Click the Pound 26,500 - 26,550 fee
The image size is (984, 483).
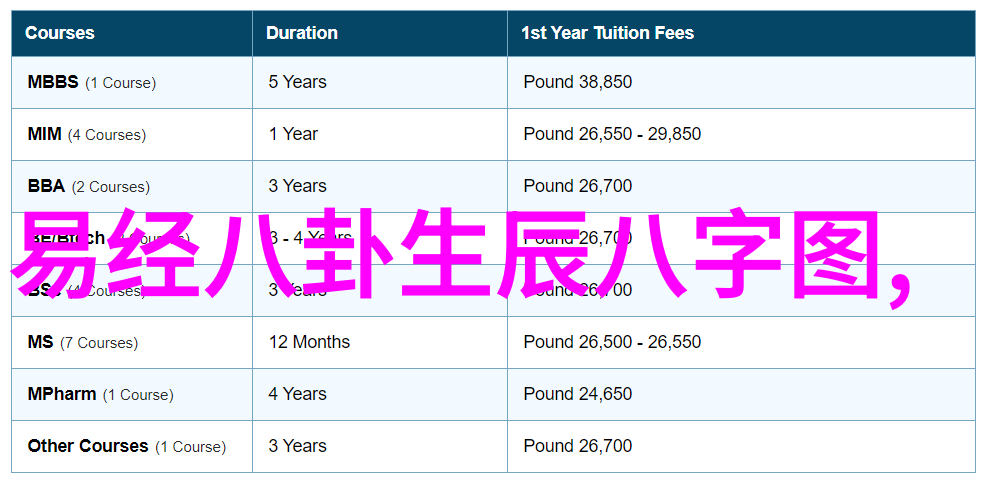pyautogui.click(x=612, y=342)
